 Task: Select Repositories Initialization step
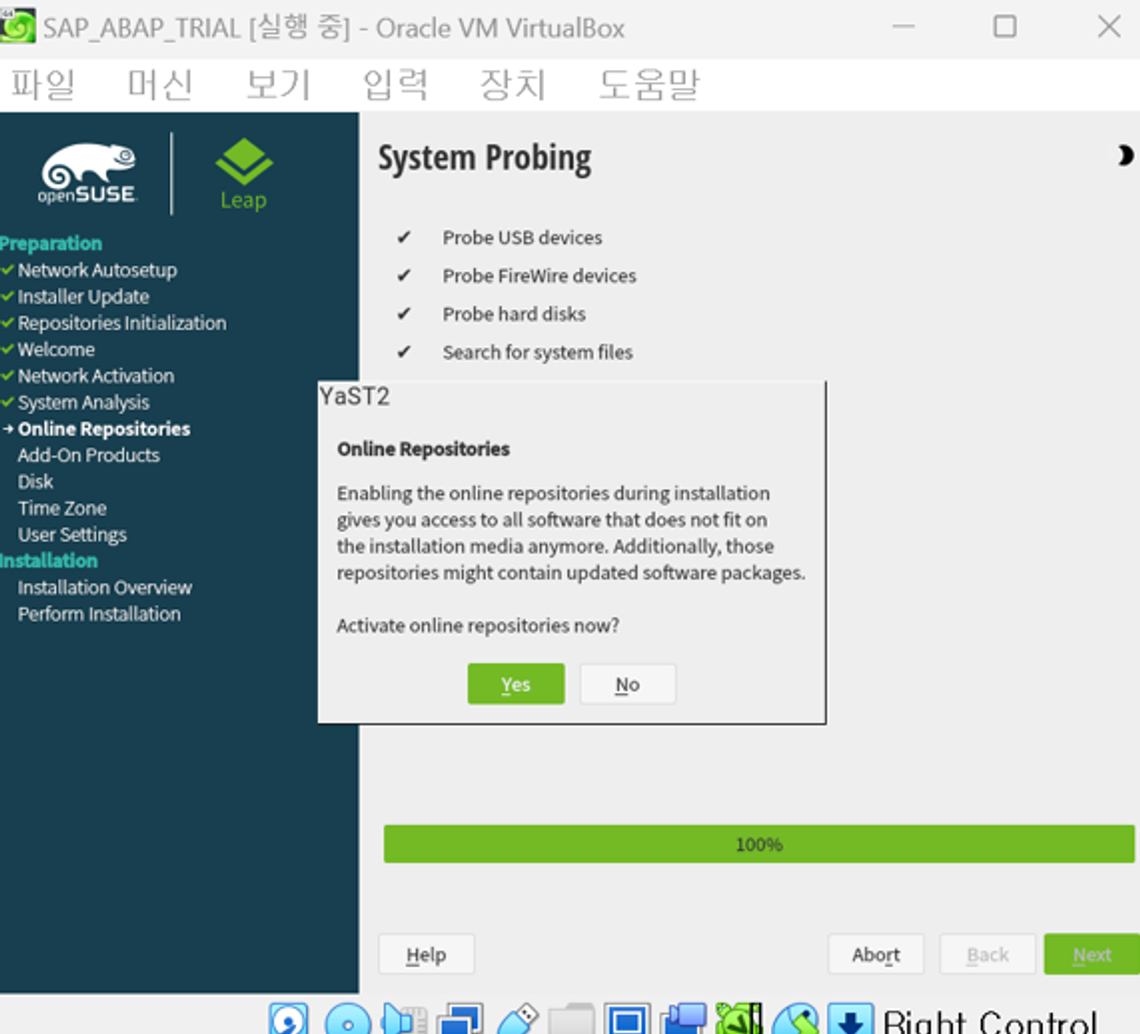[122, 323]
